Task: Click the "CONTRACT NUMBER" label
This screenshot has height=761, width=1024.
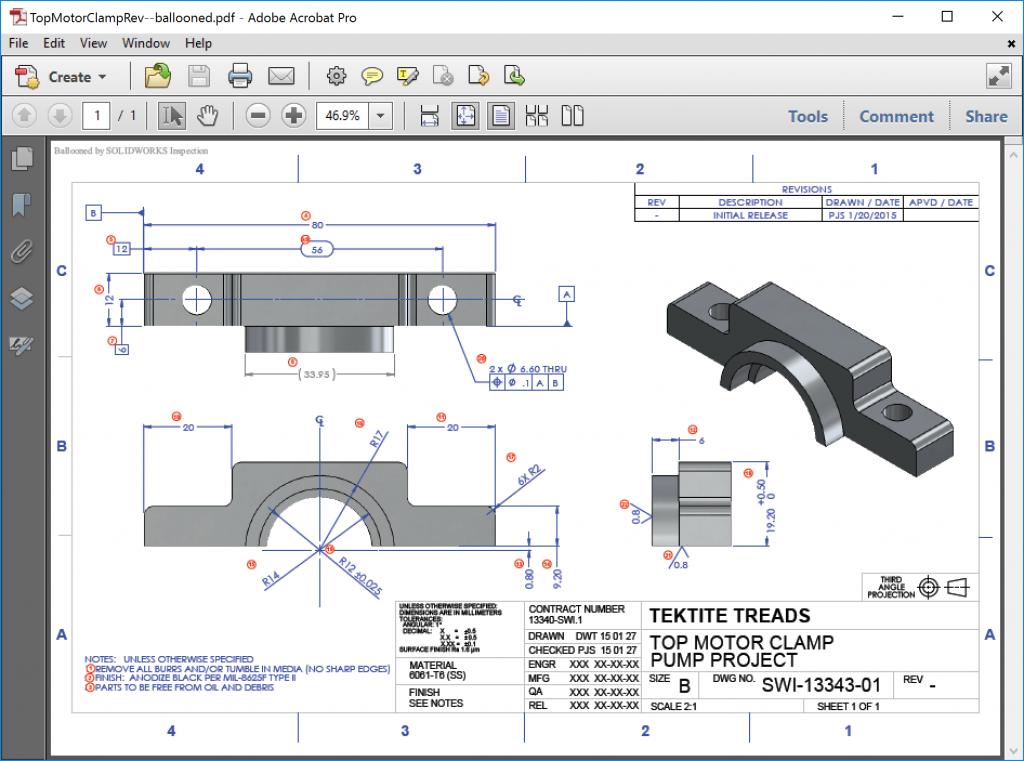Action: [577, 609]
